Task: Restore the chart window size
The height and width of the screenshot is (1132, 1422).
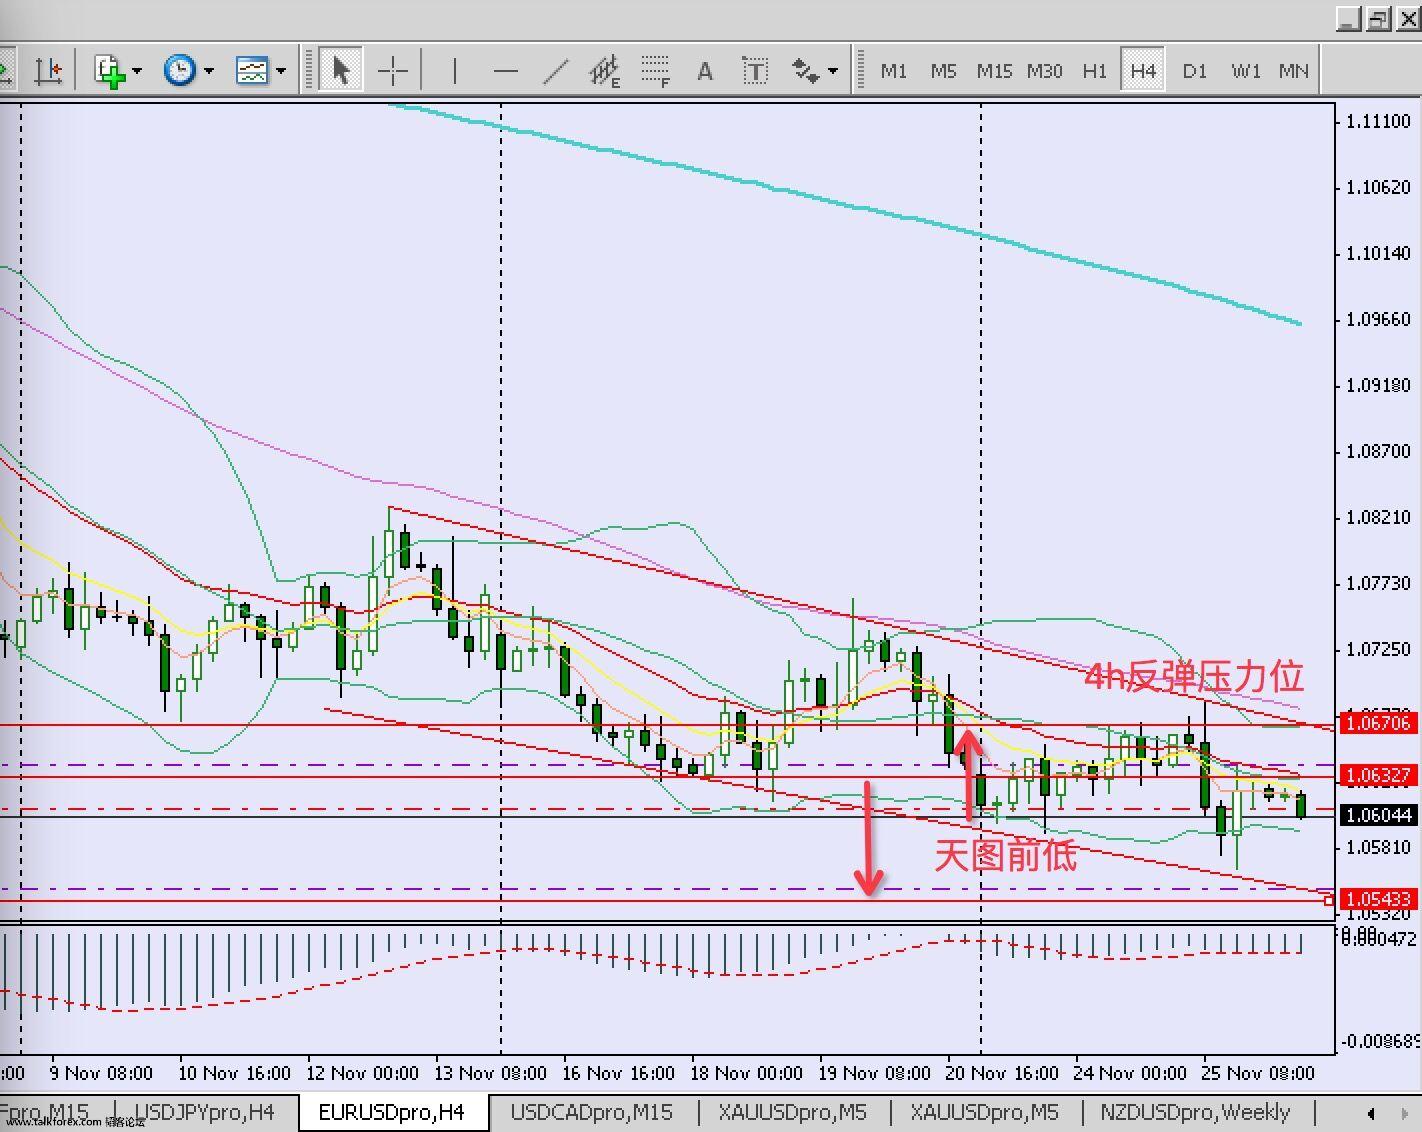Action: pos(1379,18)
